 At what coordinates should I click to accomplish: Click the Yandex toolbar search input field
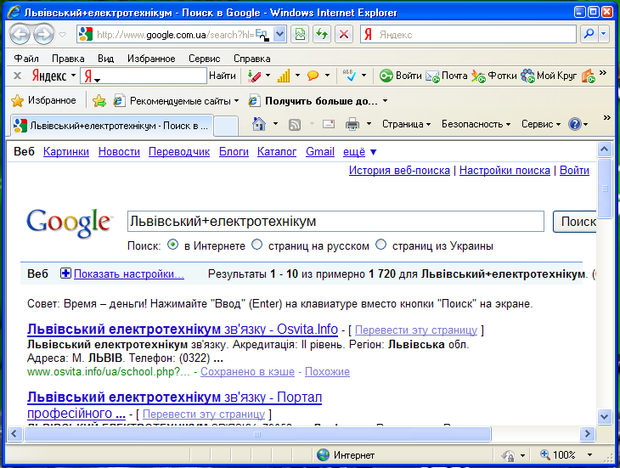coord(143,75)
